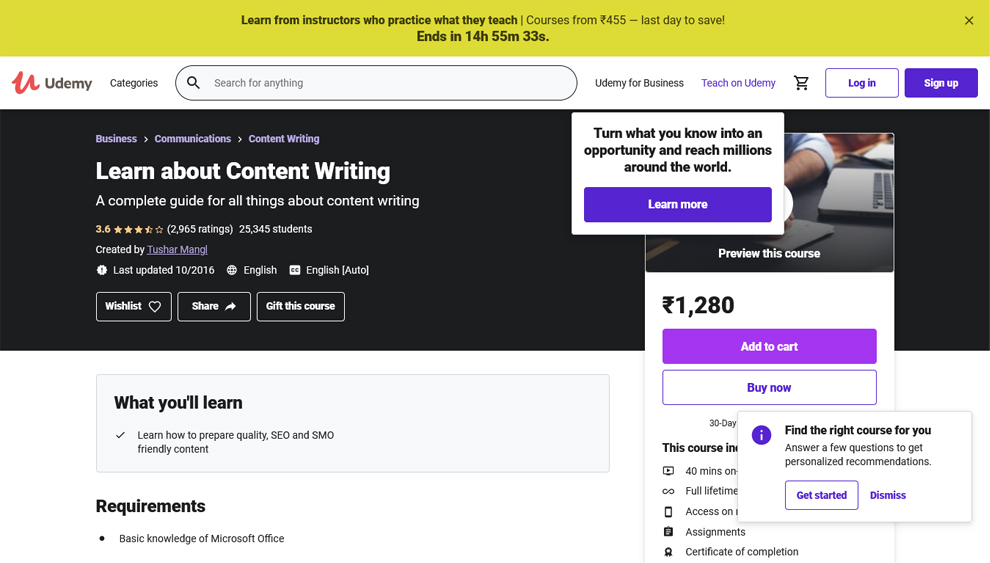Click the Udemy logo

coord(52,83)
